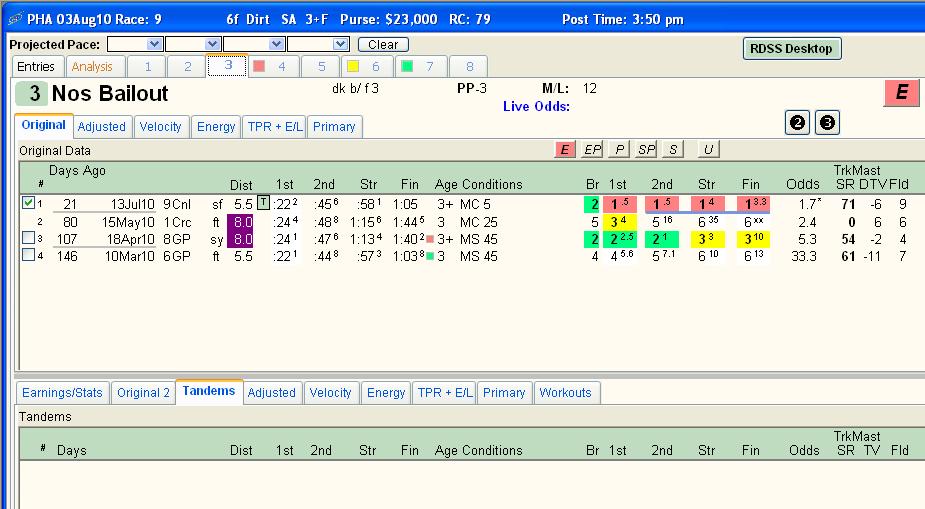Viewport: 925px width, 509px height.
Task: Open the upper Primary tab
Action: pos(334,127)
